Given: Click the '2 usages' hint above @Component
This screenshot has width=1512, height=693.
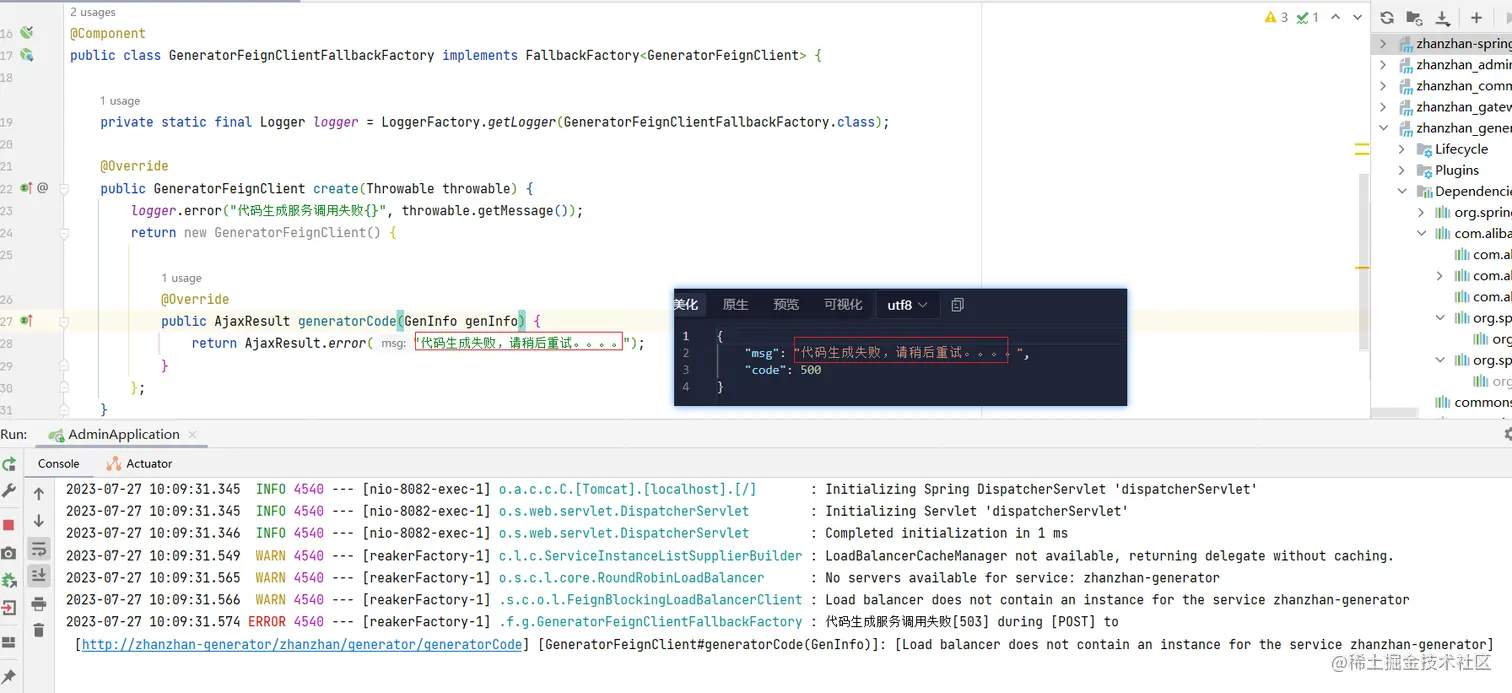Looking at the screenshot, I should tap(92, 12).
